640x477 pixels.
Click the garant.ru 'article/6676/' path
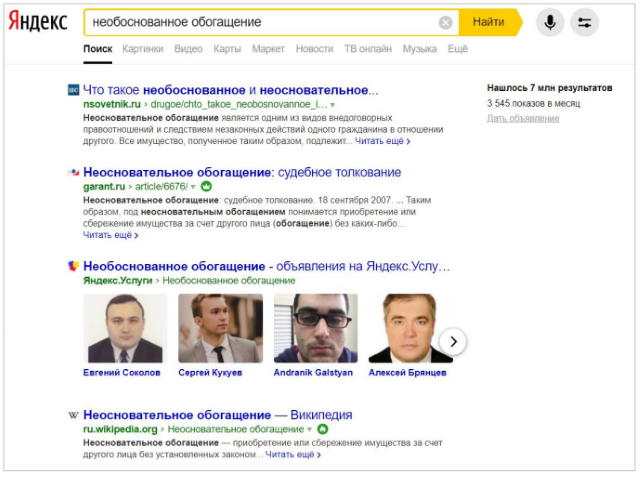click(x=161, y=186)
